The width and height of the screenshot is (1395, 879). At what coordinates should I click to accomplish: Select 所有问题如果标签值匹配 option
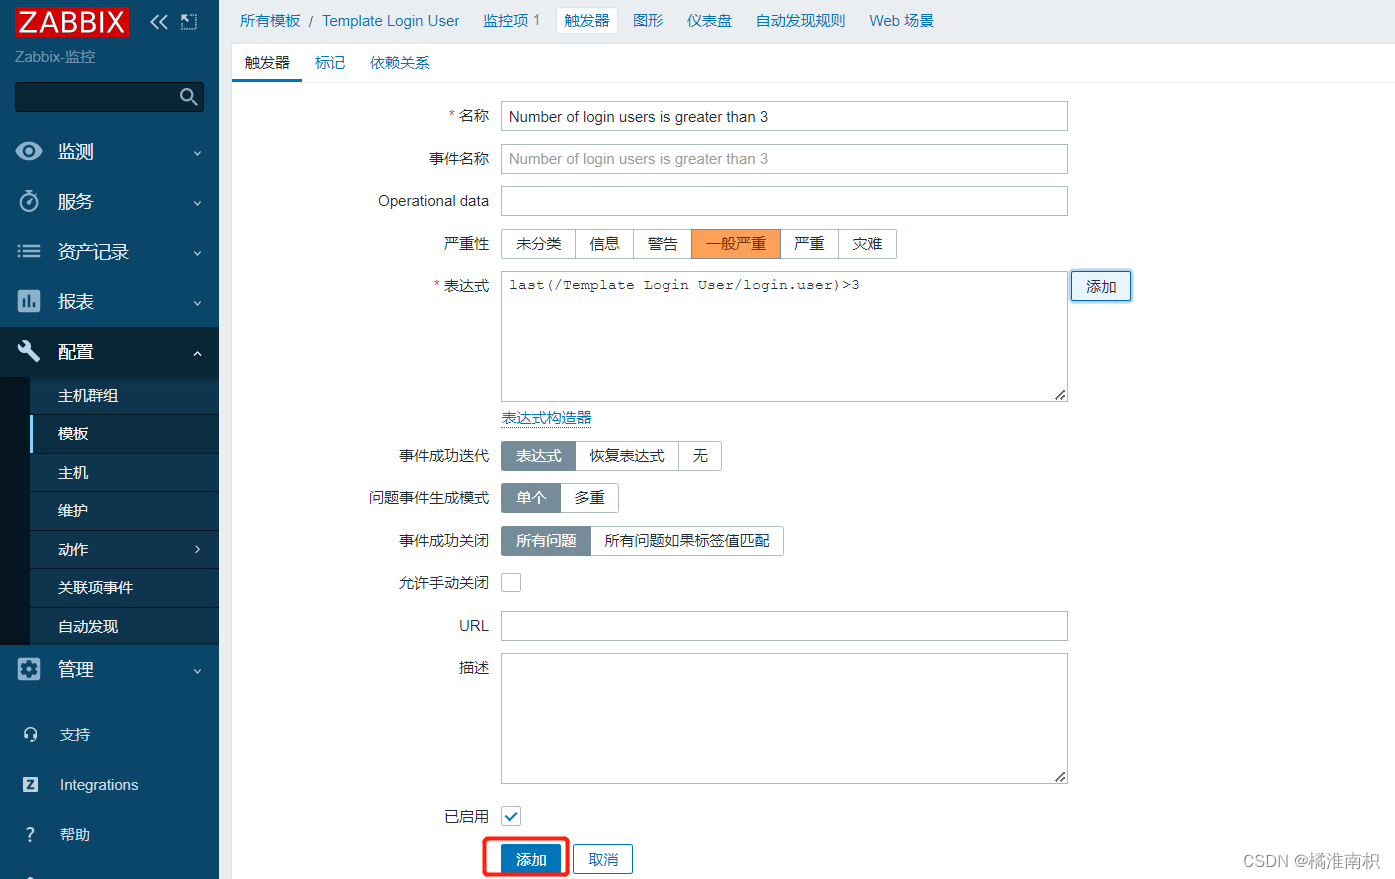687,540
